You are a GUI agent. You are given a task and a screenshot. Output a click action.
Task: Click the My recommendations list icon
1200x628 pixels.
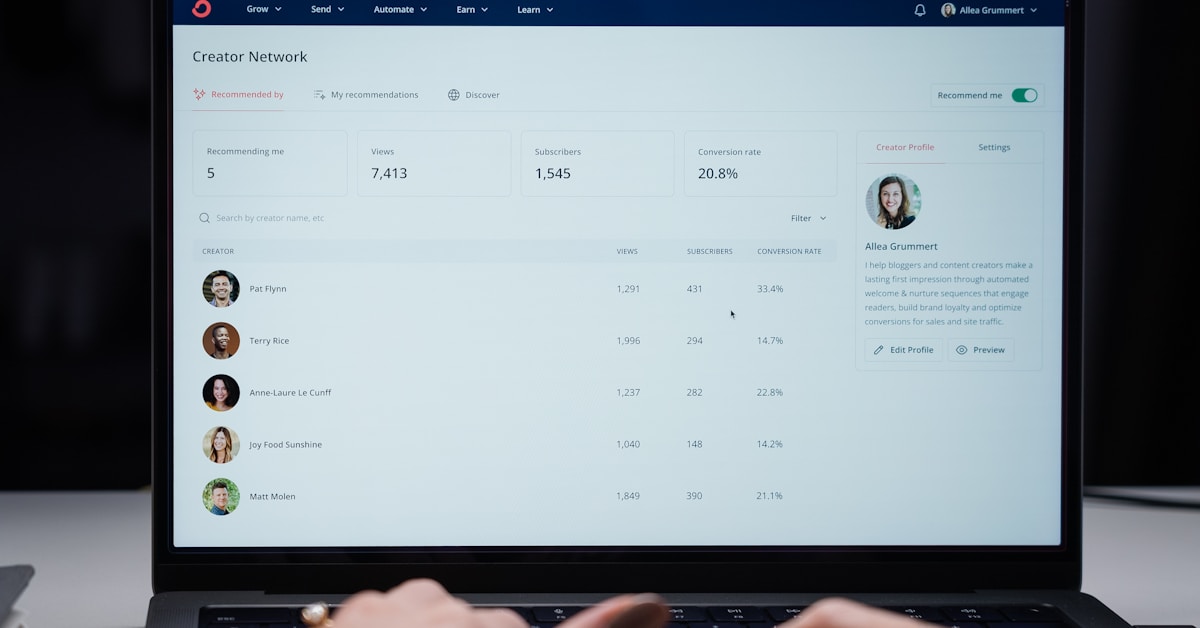pos(319,95)
